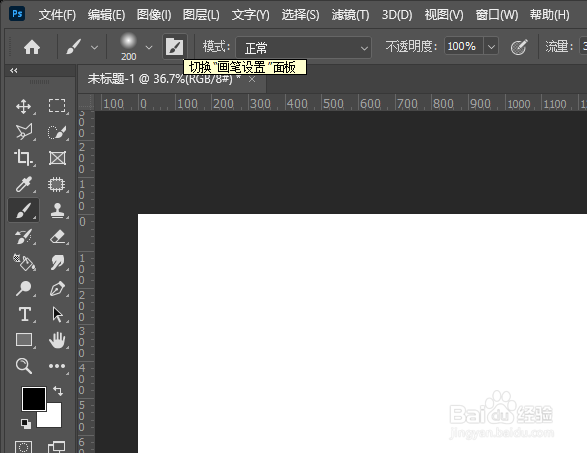Open the 帮助(H) menu
Screen dimensions: 587x453
(550, 15)
